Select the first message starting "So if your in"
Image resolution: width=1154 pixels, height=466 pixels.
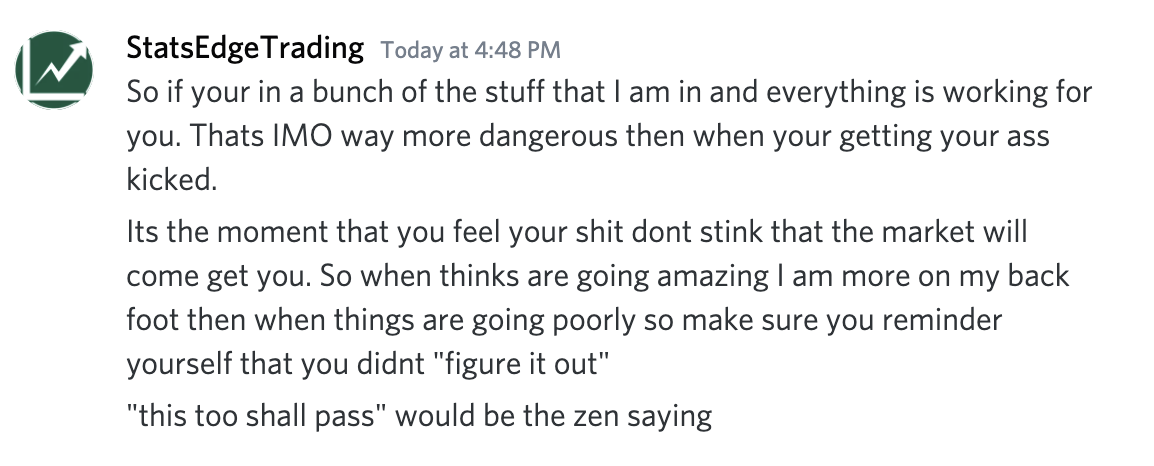(609, 136)
